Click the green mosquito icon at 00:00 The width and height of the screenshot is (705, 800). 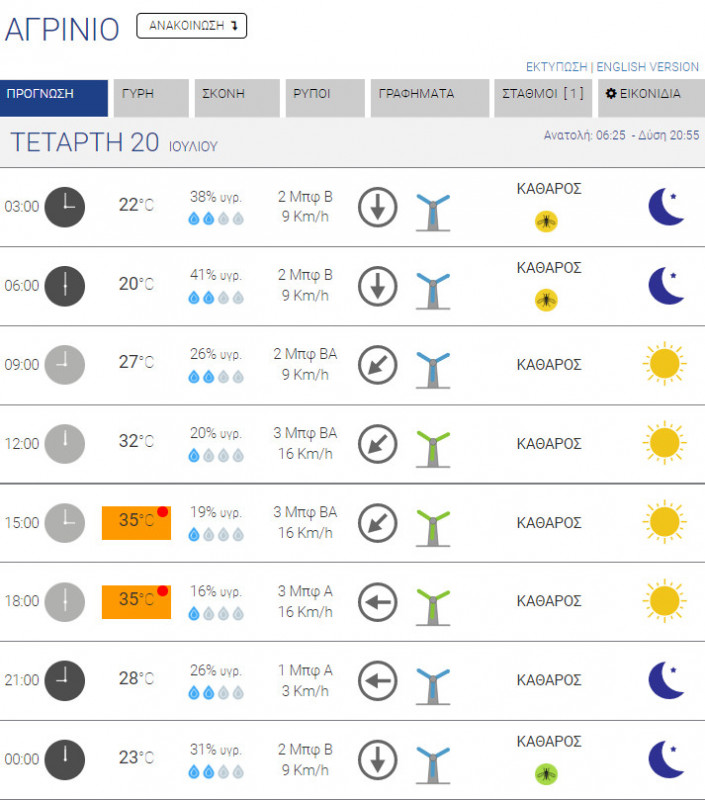[546, 773]
